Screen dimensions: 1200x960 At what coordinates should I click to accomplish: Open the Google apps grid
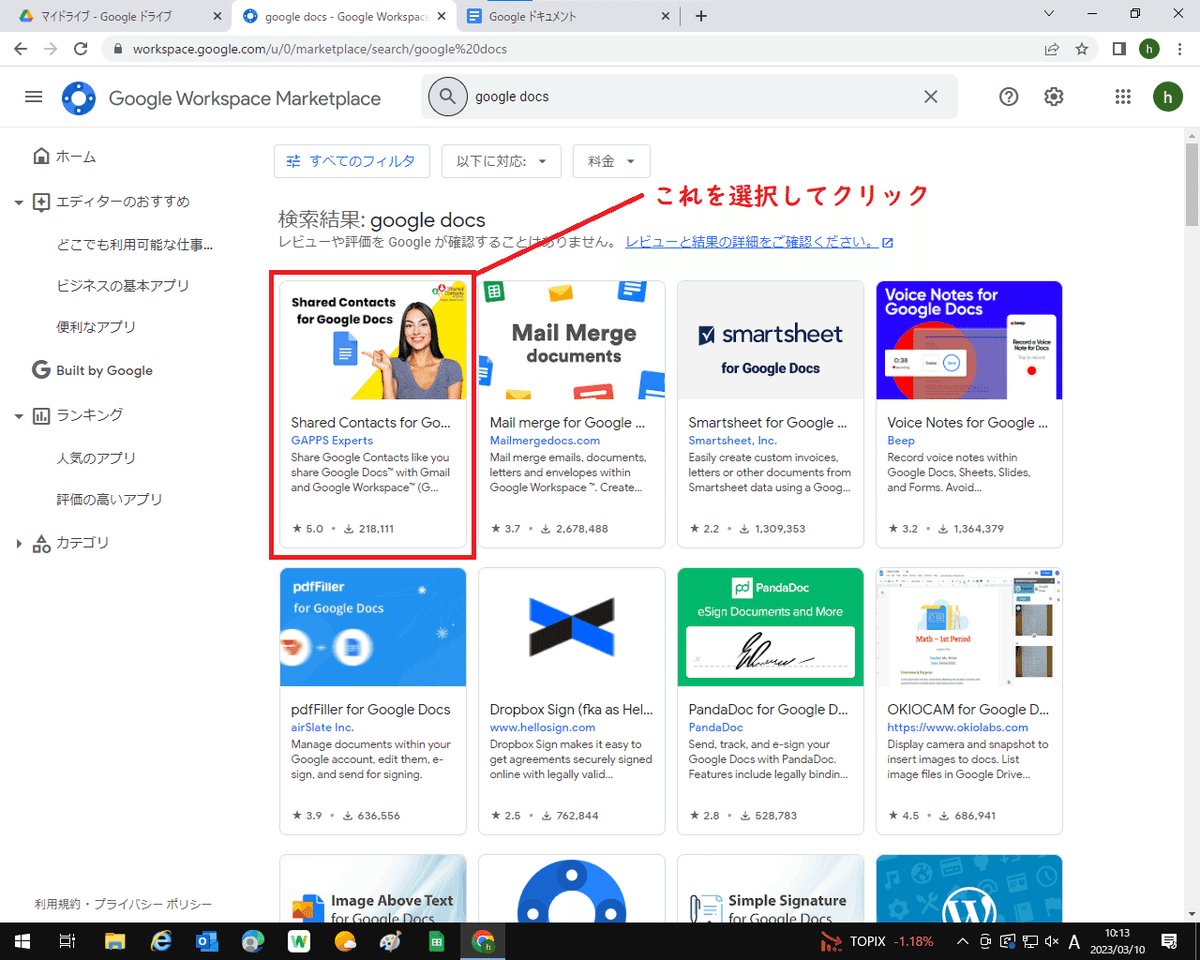point(1123,97)
